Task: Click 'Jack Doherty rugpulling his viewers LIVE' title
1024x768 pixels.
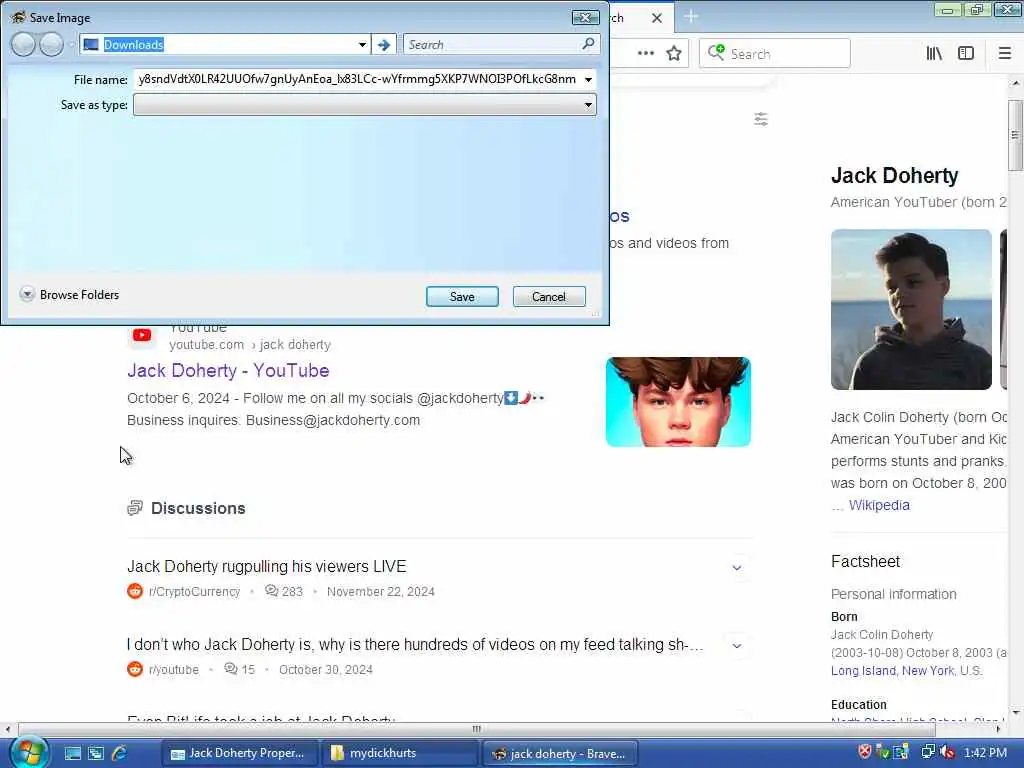Action: click(x=266, y=566)
